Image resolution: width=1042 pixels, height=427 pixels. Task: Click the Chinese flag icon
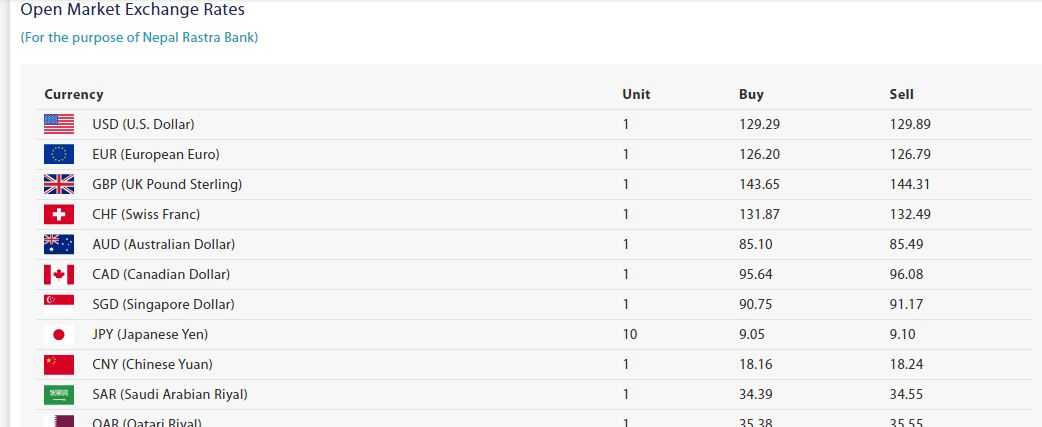tap(59, 365)
